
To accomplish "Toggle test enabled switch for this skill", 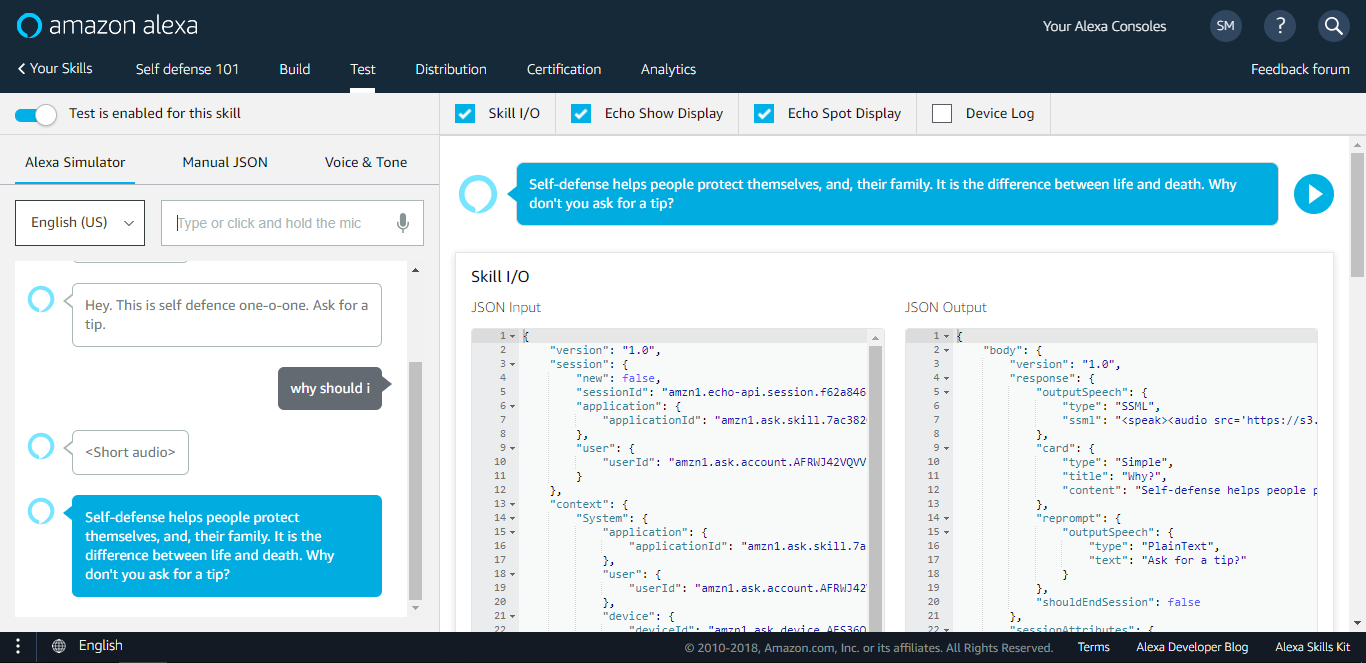I will 35,114.
